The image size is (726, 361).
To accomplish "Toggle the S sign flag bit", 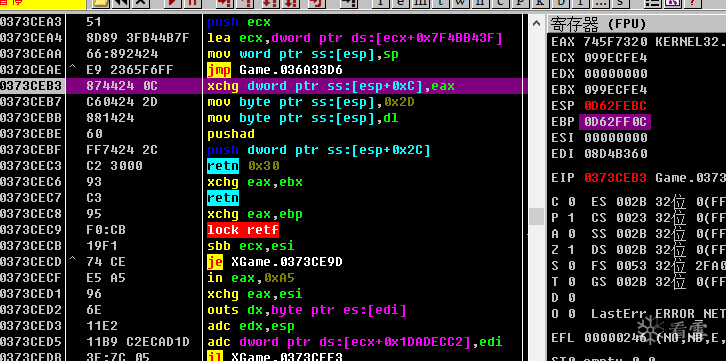I will tap(572, 266).
